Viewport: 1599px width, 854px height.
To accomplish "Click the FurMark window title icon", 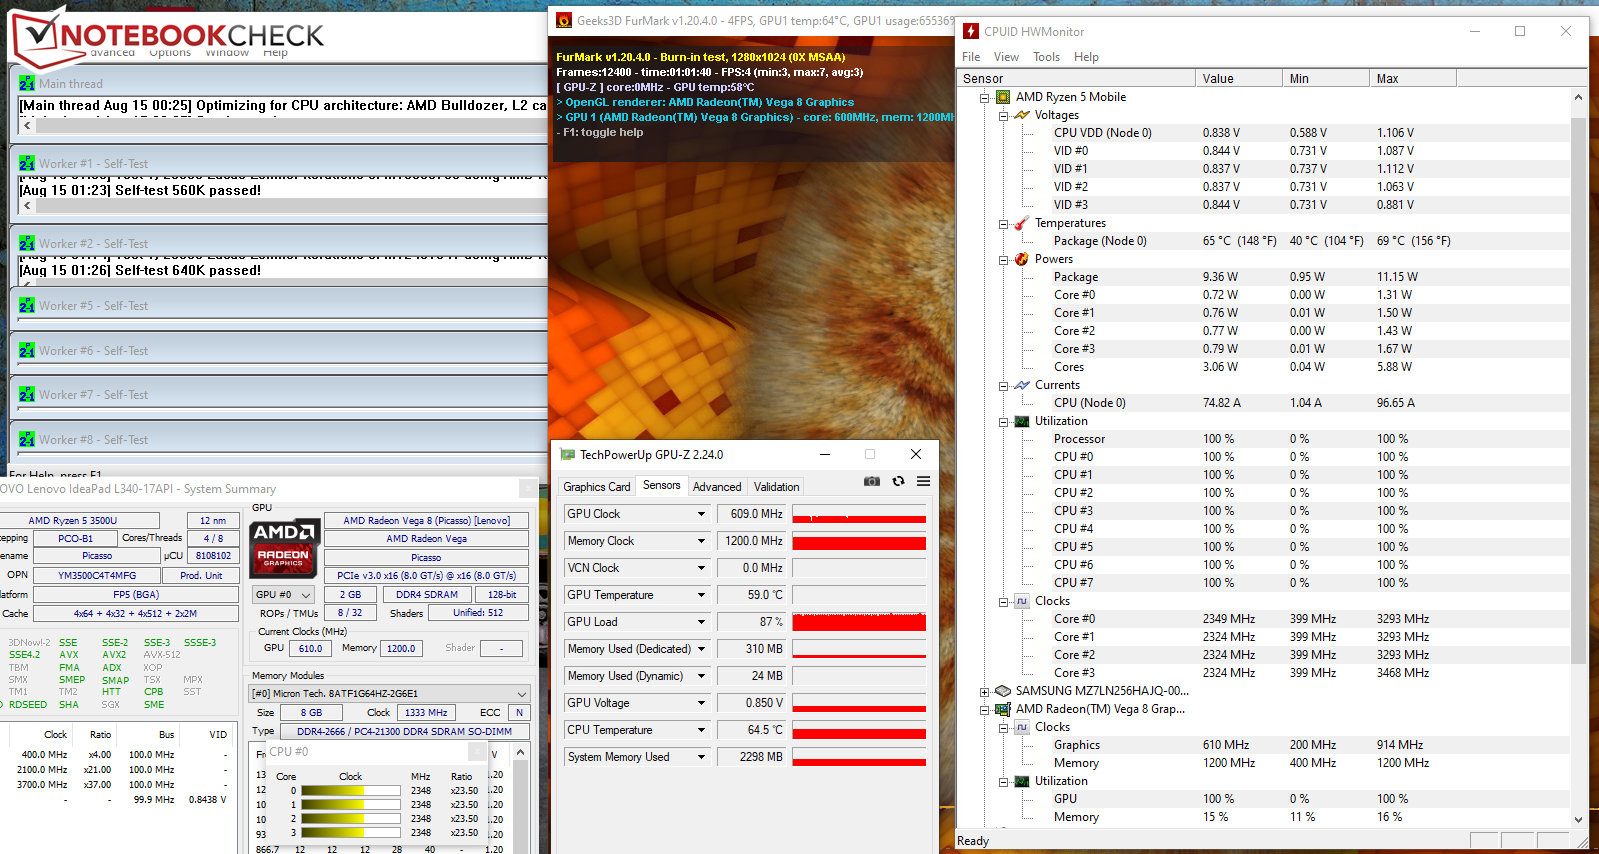I will [564, 20].
